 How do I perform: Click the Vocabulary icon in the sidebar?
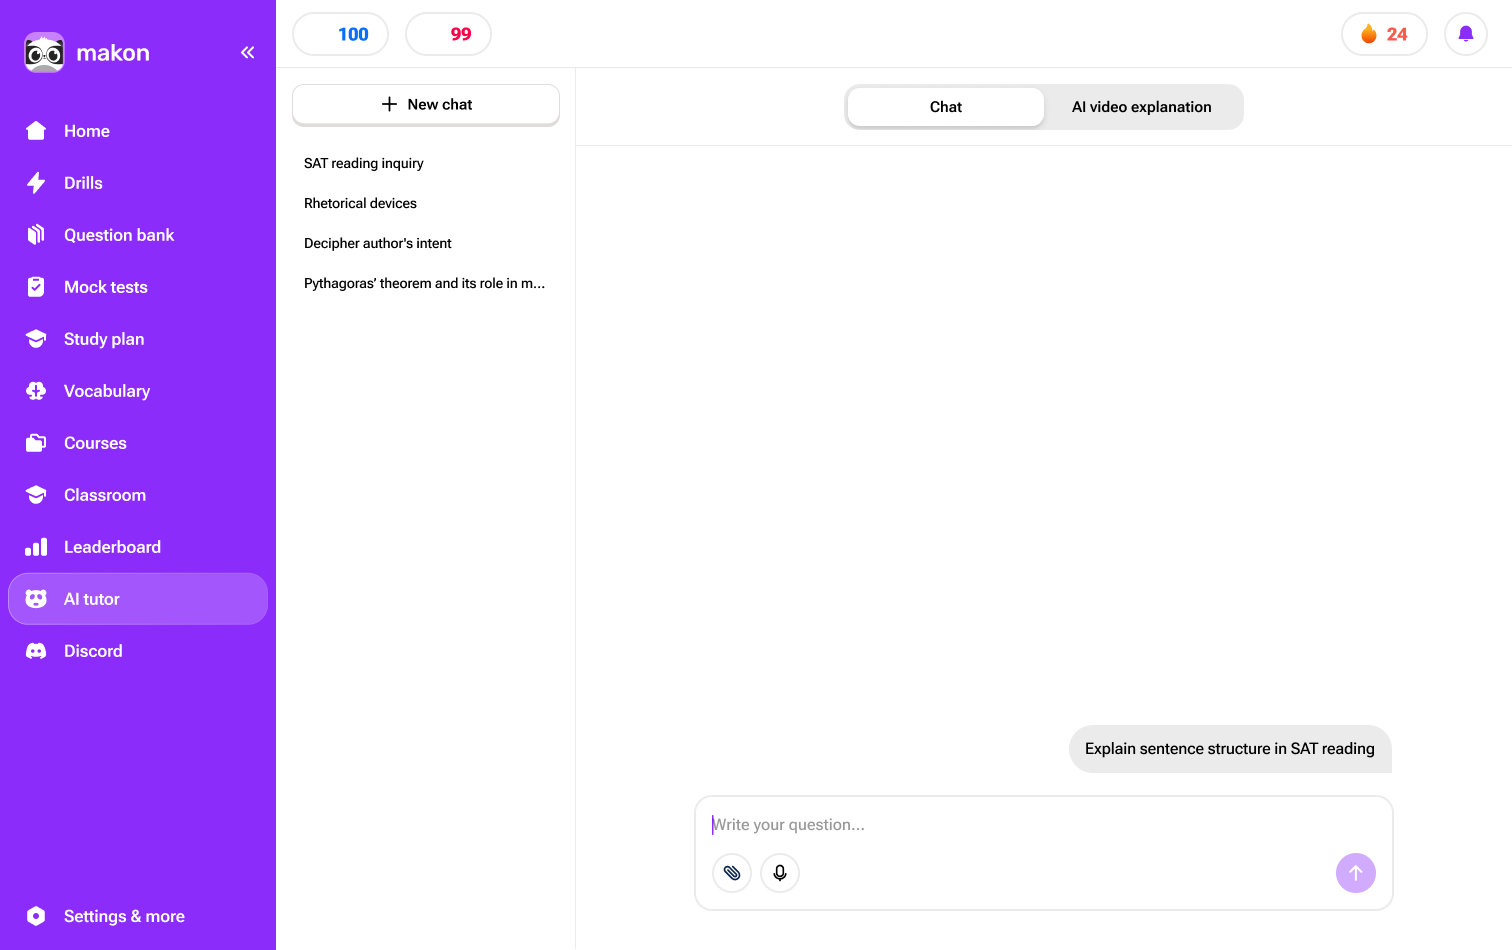[x=36, y=390]
